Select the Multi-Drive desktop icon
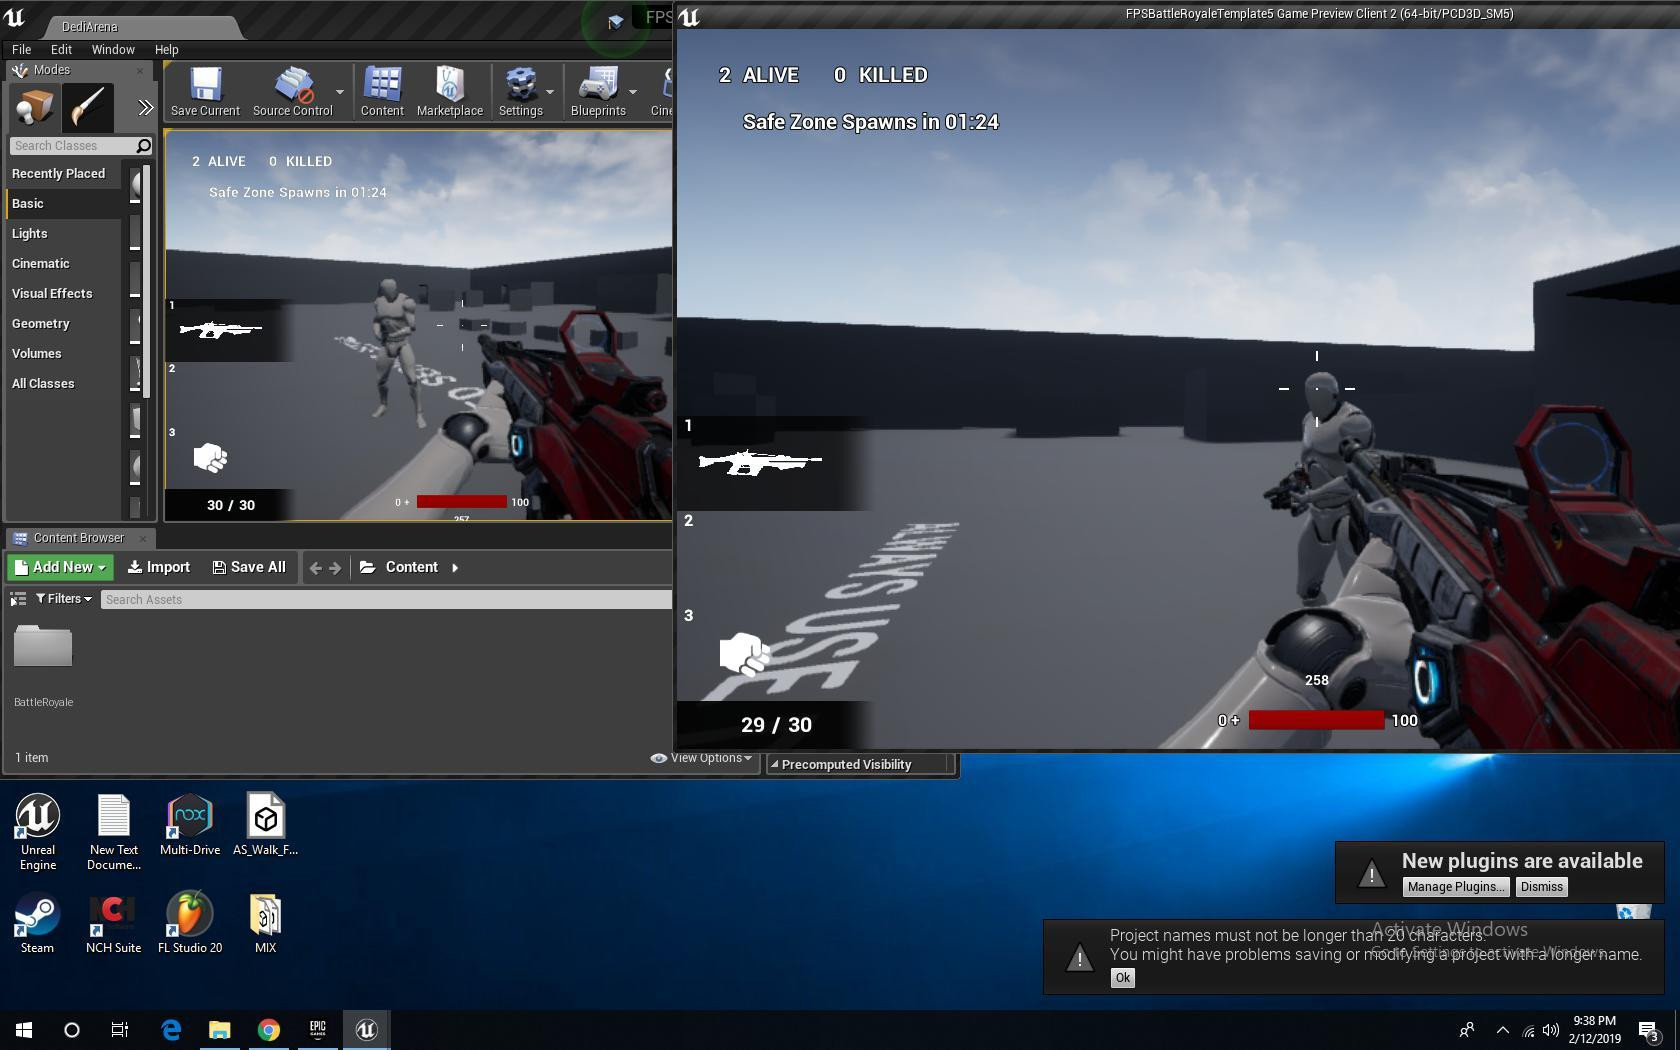Viewport: 1680px width, 1050px height. click(190, 825)
